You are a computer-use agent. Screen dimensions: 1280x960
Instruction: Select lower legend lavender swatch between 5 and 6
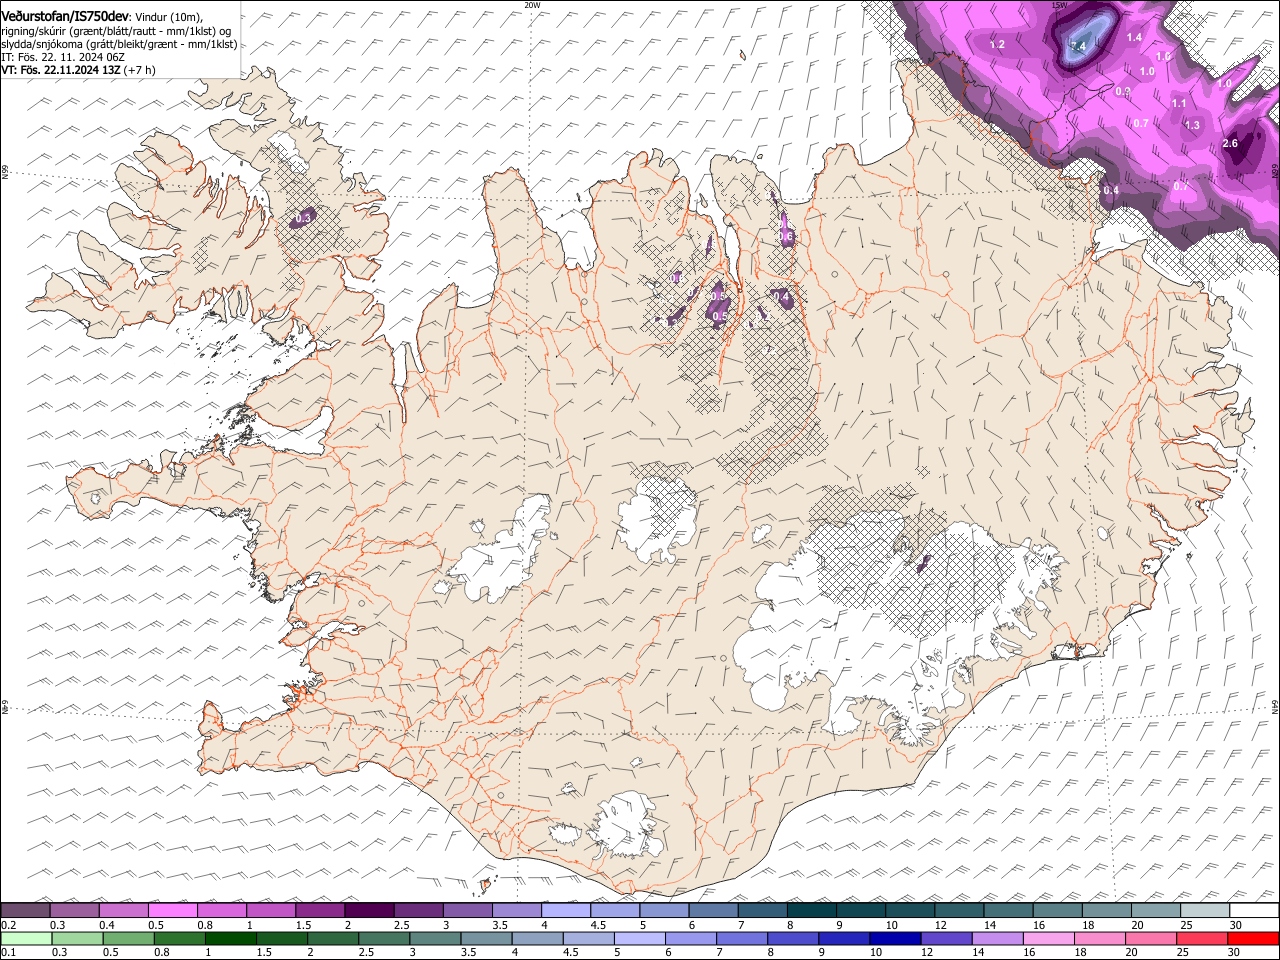pos(640,938)
